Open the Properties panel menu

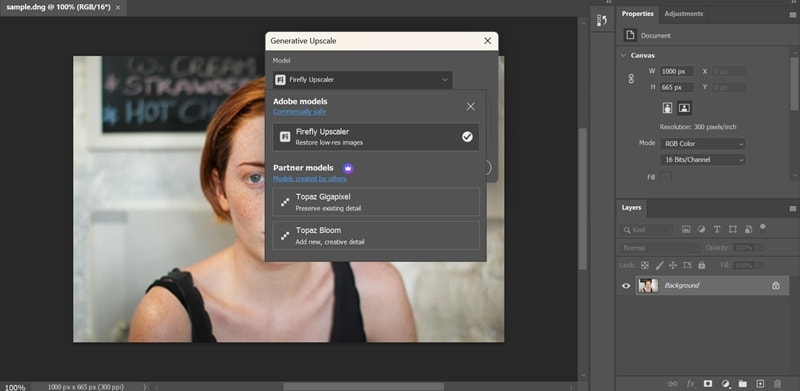tap(792, 14)
